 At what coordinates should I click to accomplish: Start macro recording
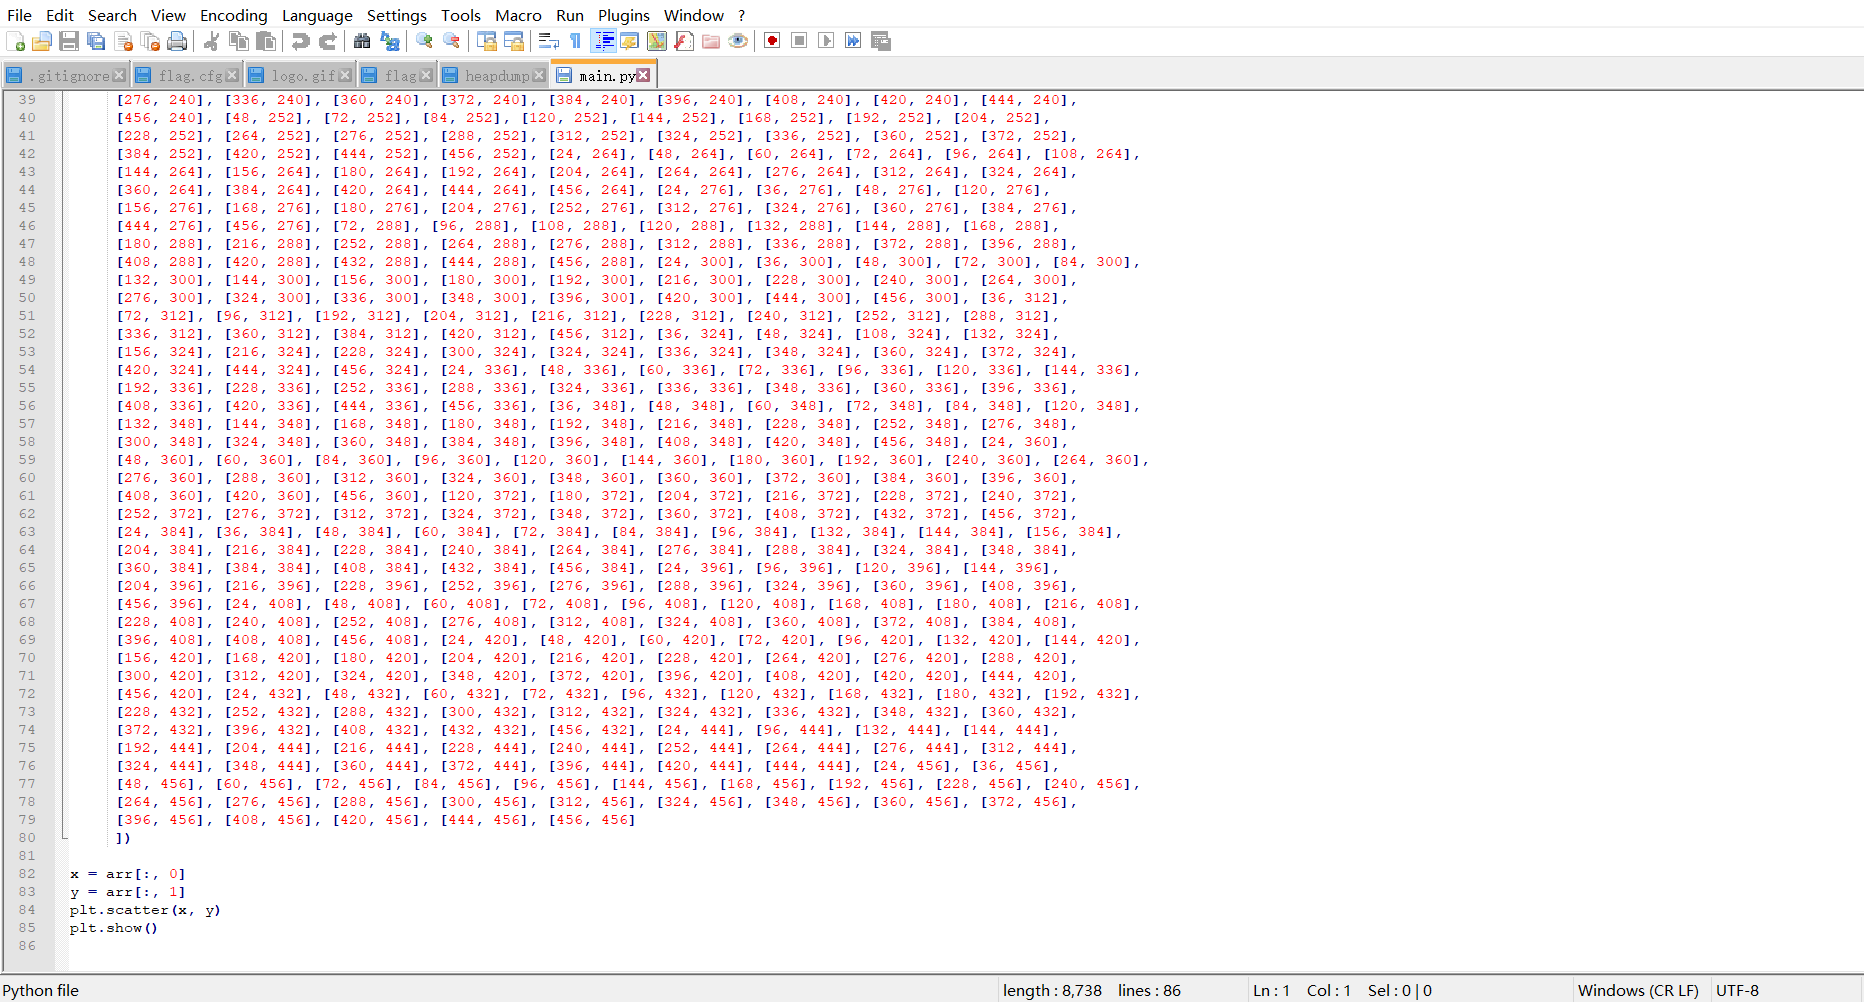click(x=772, y=41)
